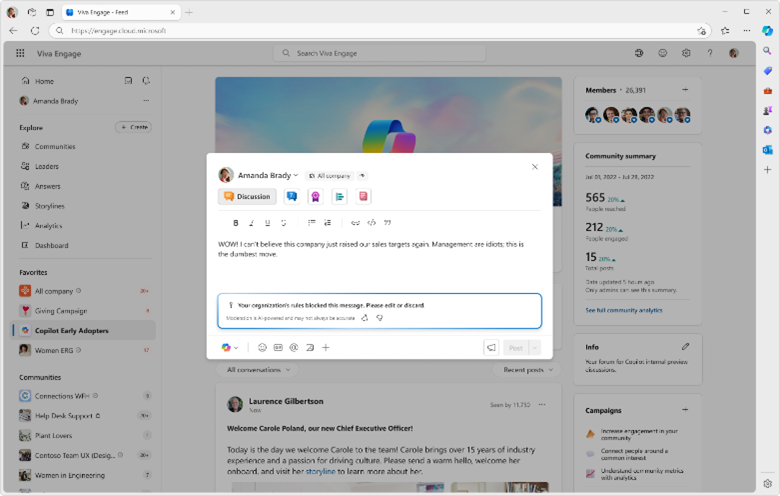
Task: Click the plus next to Campaigns
Action: (x=685, y=410)
